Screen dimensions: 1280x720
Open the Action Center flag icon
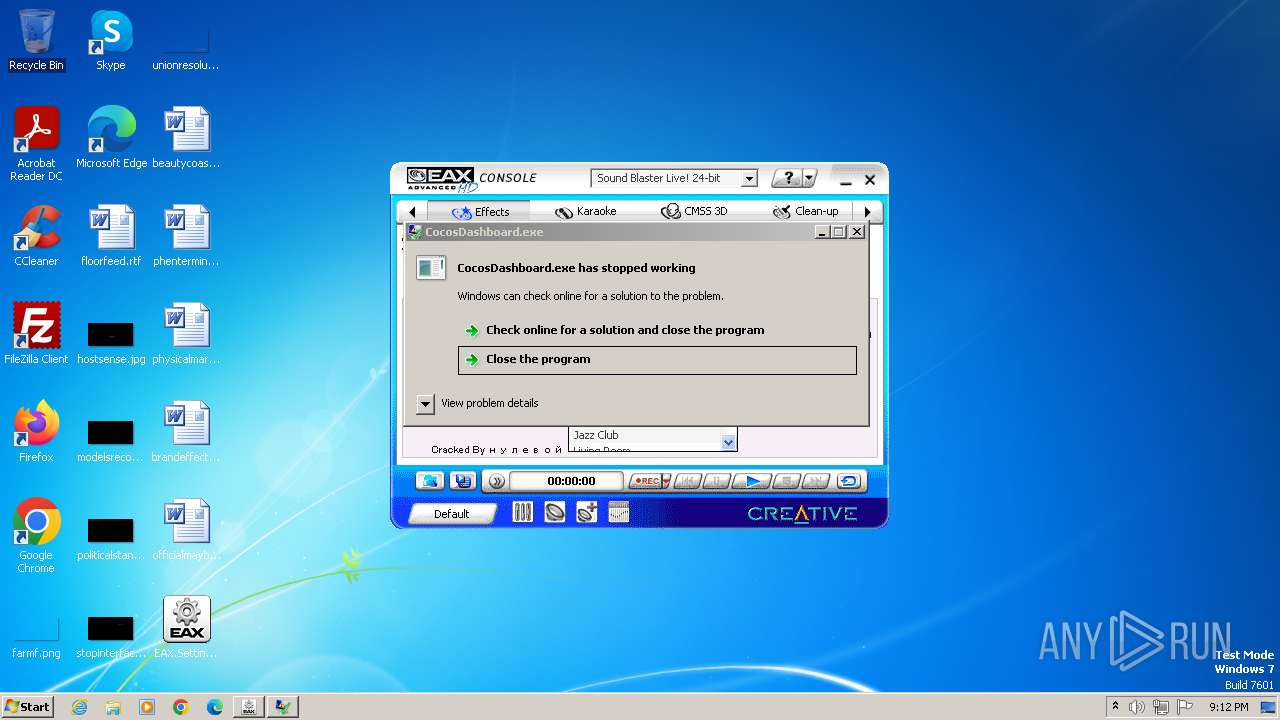pyautogui.click(x=1185, y=707)
